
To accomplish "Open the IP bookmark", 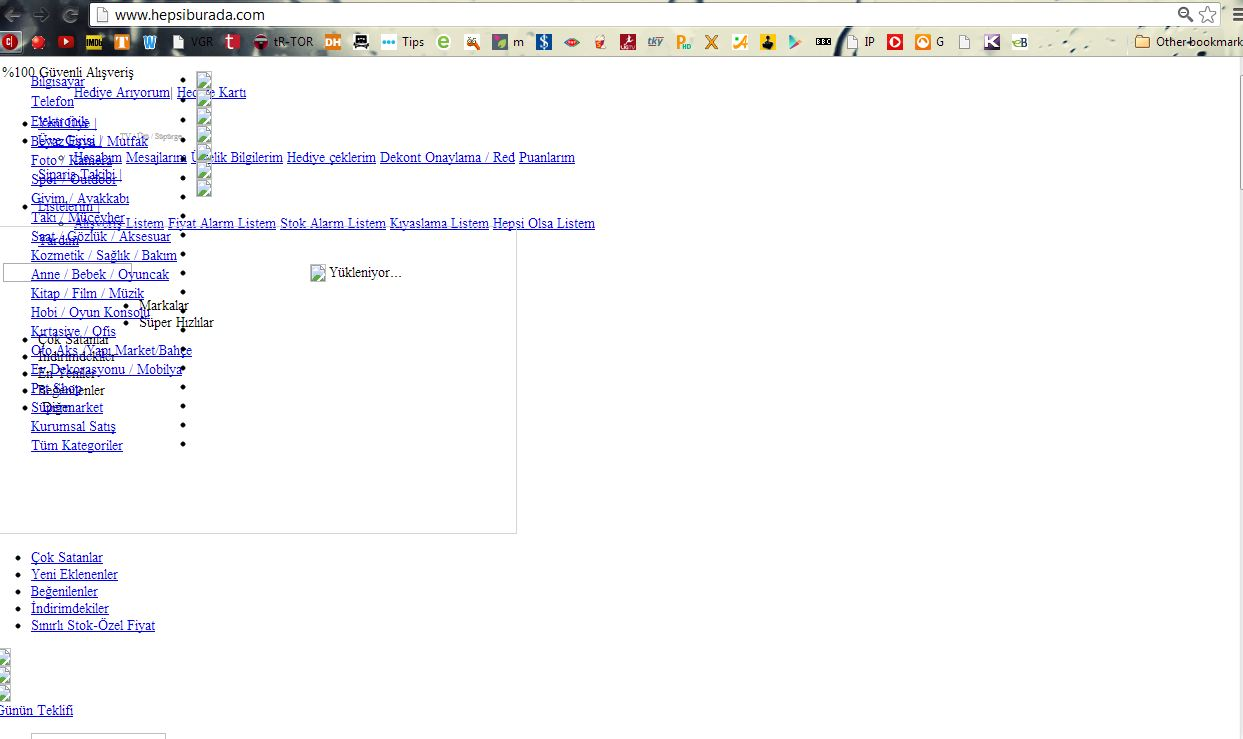I will click(x=861, y=42).
